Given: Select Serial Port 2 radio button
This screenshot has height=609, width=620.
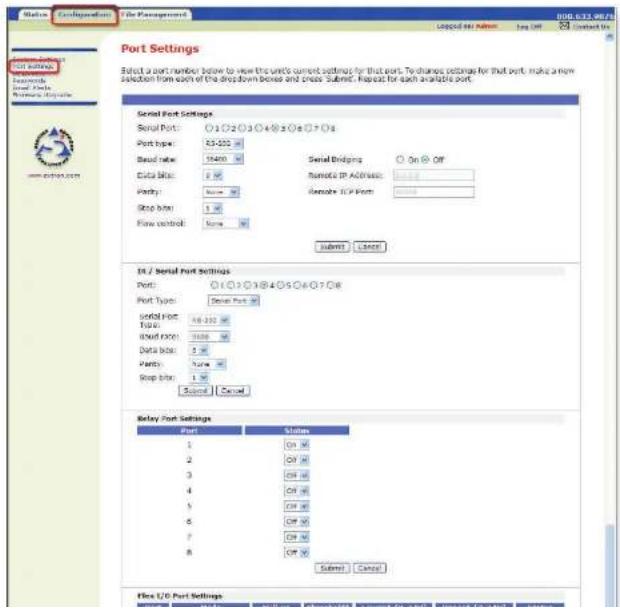Looking at the screenshot, I should pyautogui.click(x=225, y=128).
